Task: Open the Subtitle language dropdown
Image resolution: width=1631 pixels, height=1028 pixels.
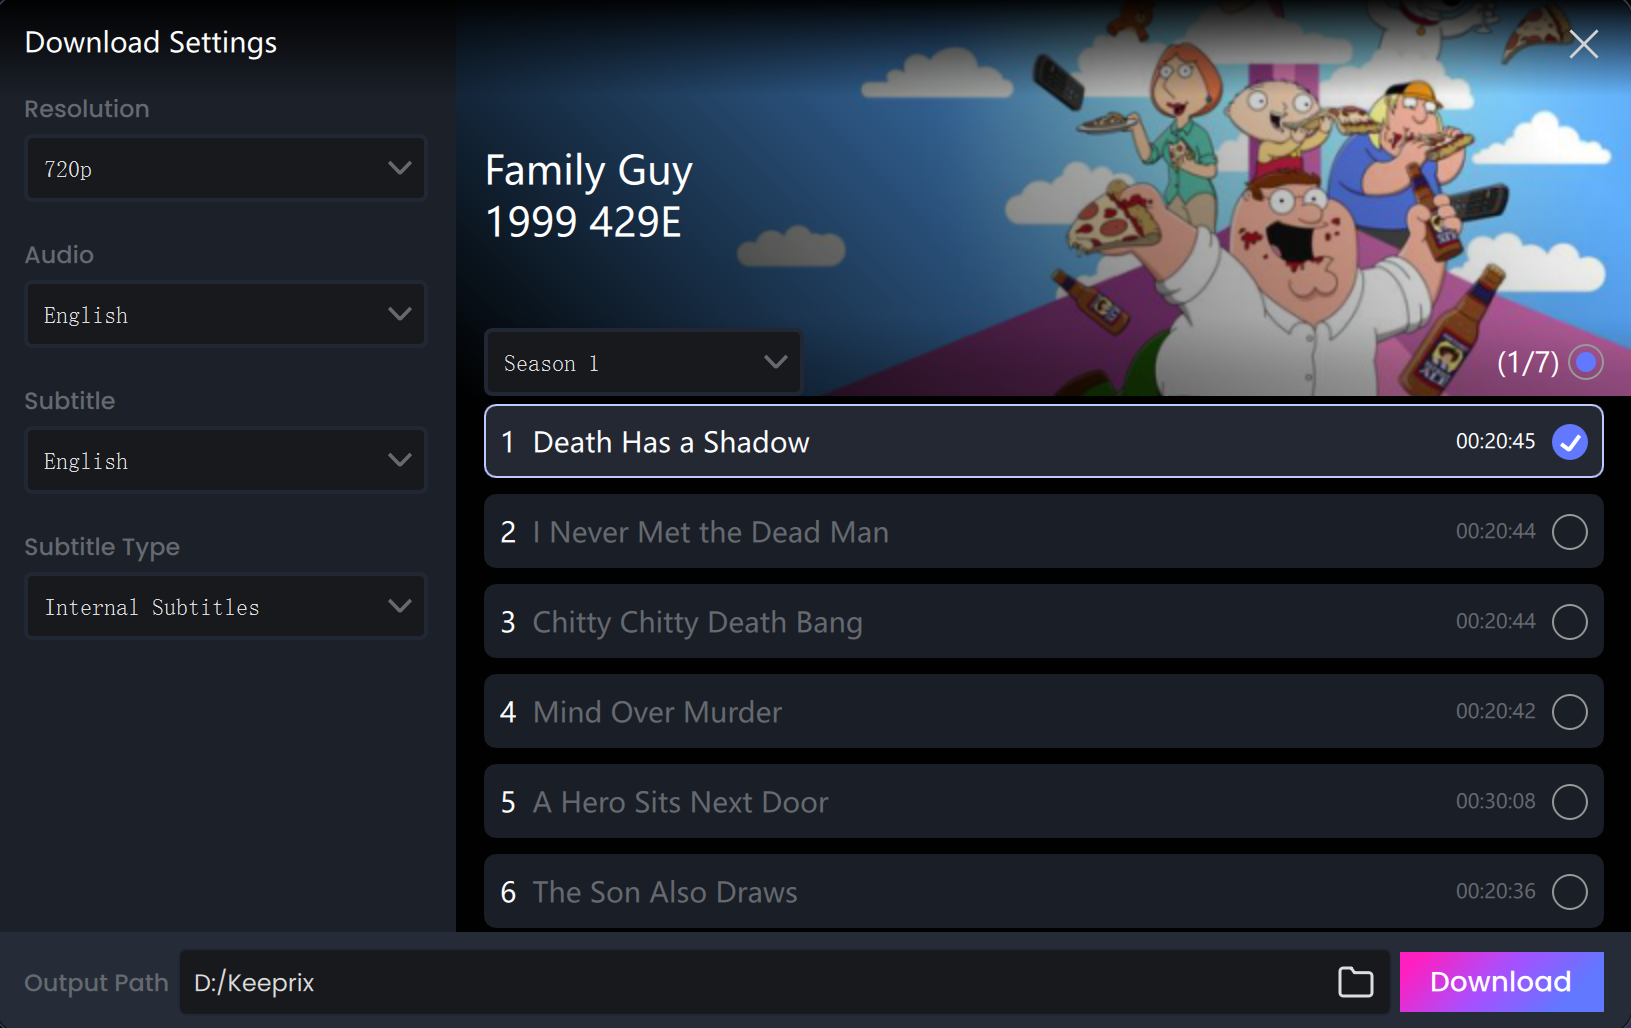Action: click(226, 460)
